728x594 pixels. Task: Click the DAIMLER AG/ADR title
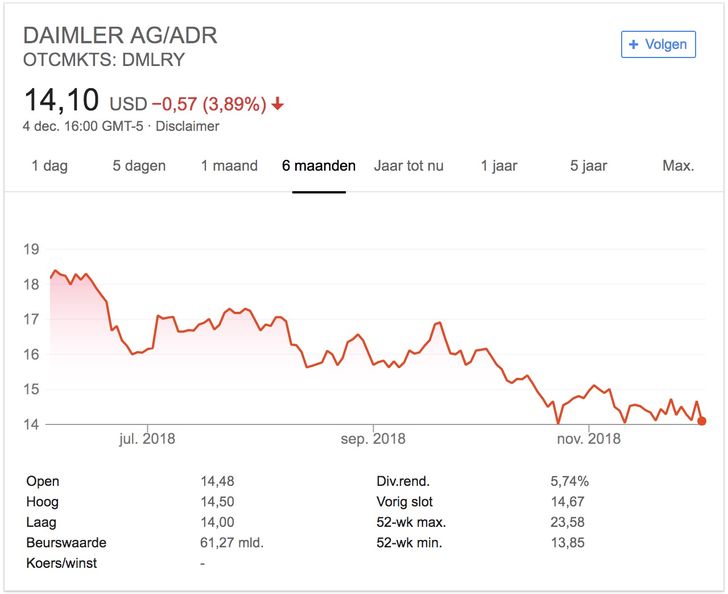coord(120,36)
